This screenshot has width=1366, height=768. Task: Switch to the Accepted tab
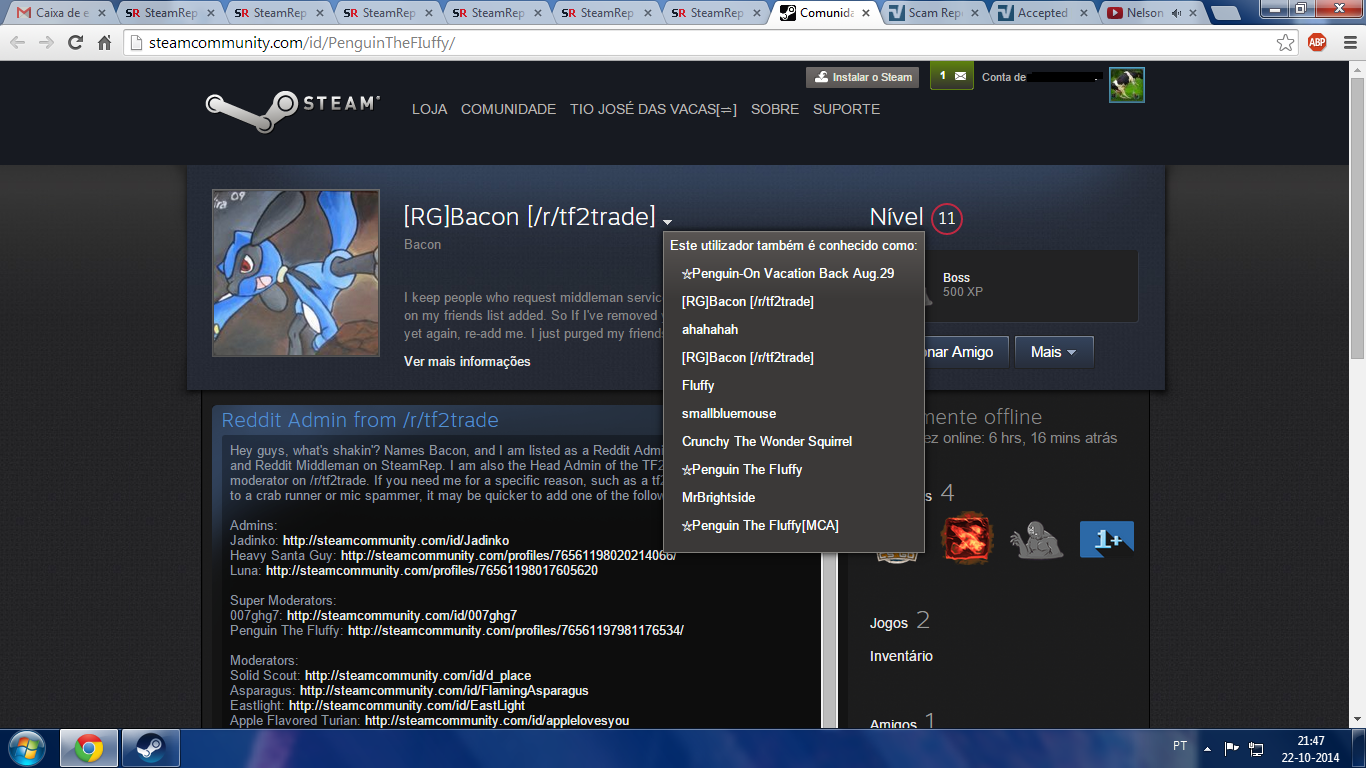click(1042, 13)
